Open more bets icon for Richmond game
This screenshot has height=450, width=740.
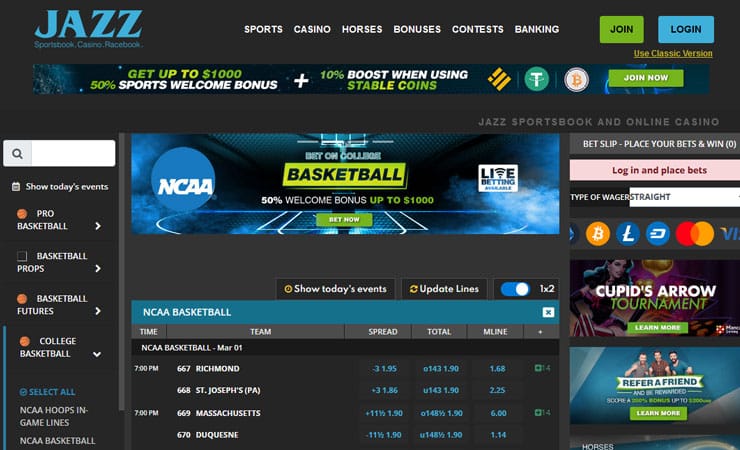[542, 368]
